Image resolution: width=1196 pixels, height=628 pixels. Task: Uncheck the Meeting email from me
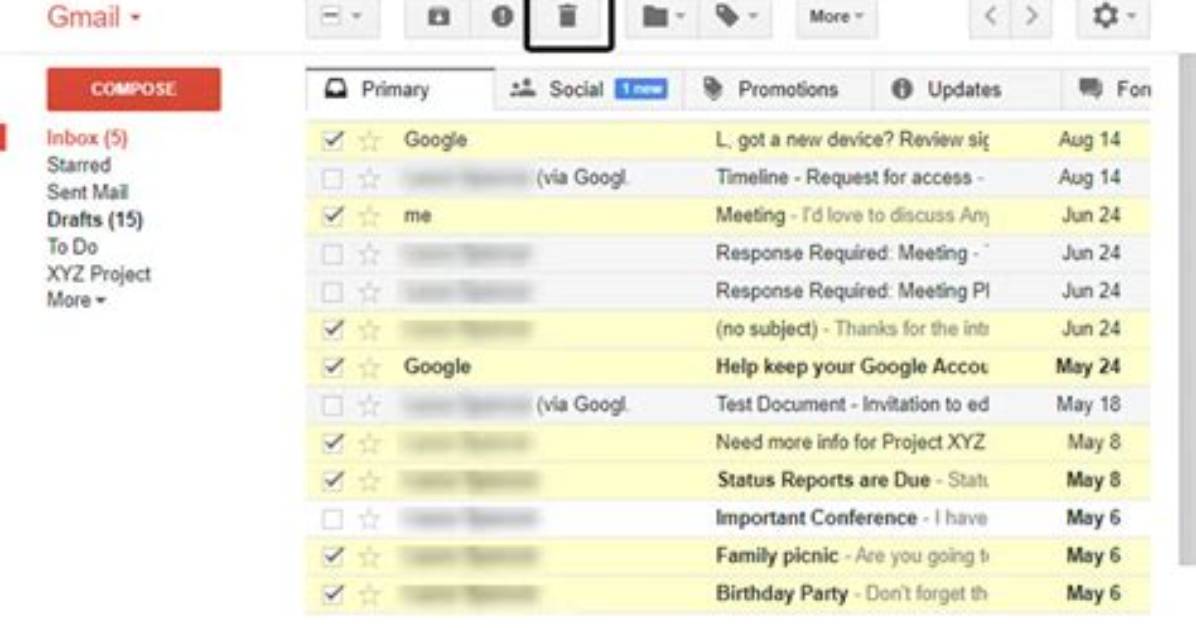click(333, 216)
